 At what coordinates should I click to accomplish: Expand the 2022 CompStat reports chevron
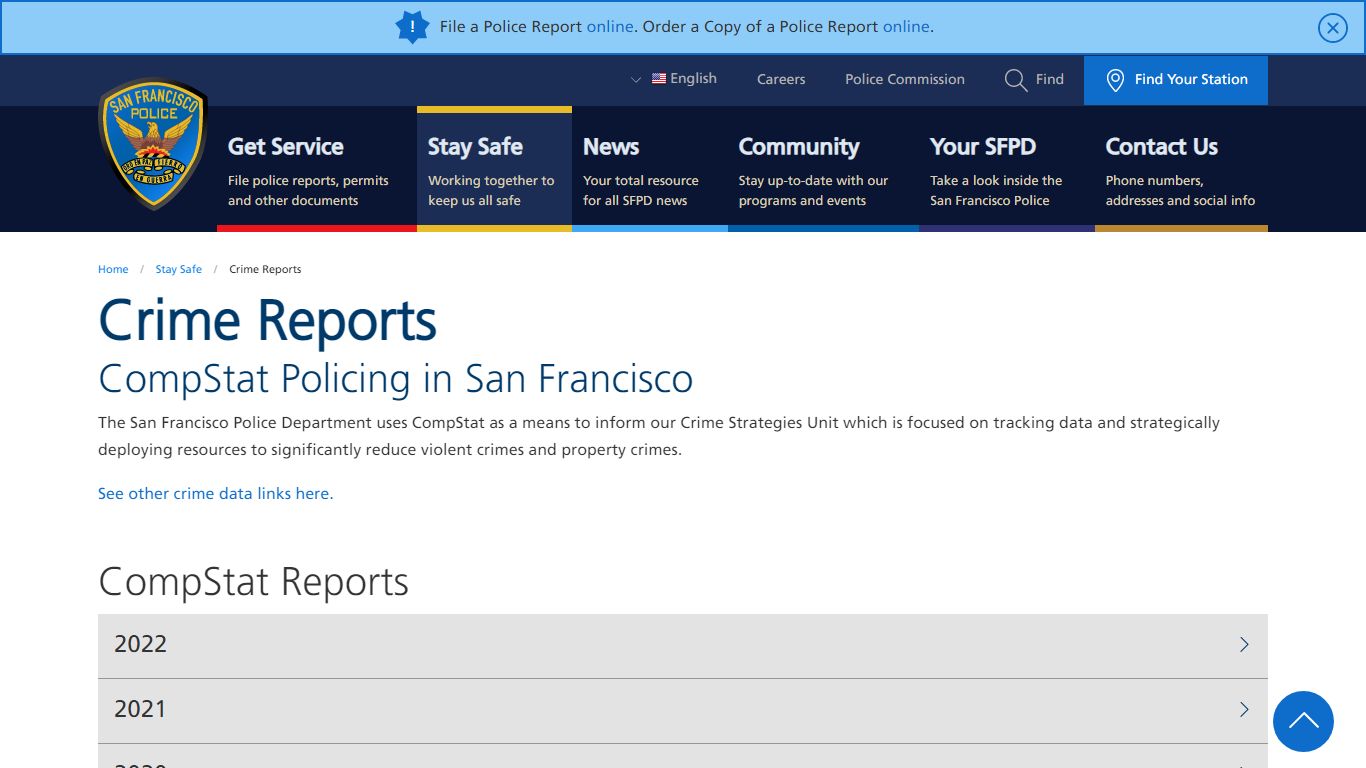1244,645
